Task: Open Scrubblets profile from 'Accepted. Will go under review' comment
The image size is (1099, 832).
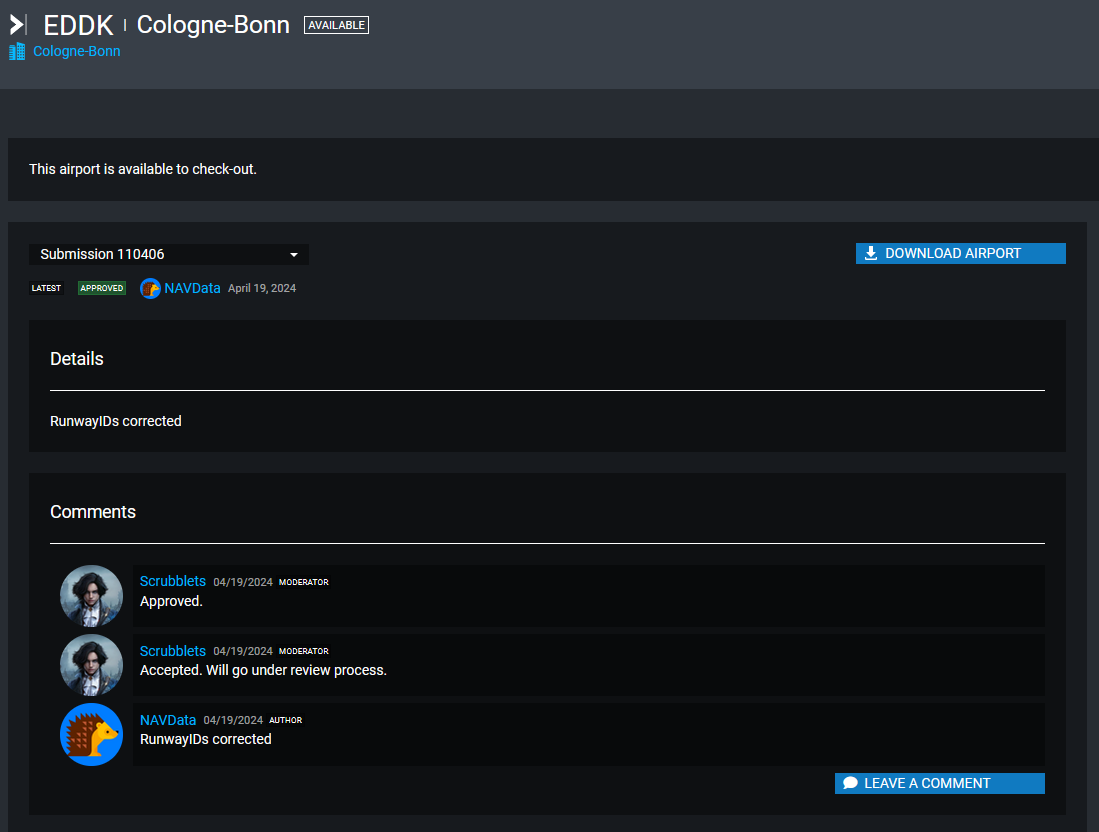Action: point(172,651)
